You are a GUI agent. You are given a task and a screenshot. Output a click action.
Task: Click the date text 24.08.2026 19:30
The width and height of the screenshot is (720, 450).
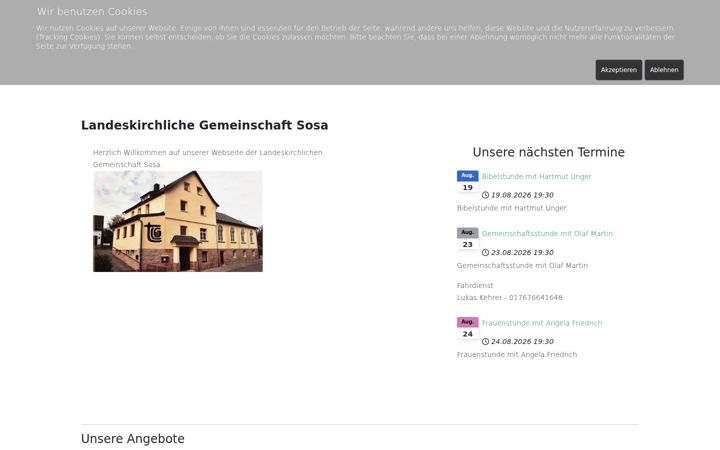tap(522, 342)
